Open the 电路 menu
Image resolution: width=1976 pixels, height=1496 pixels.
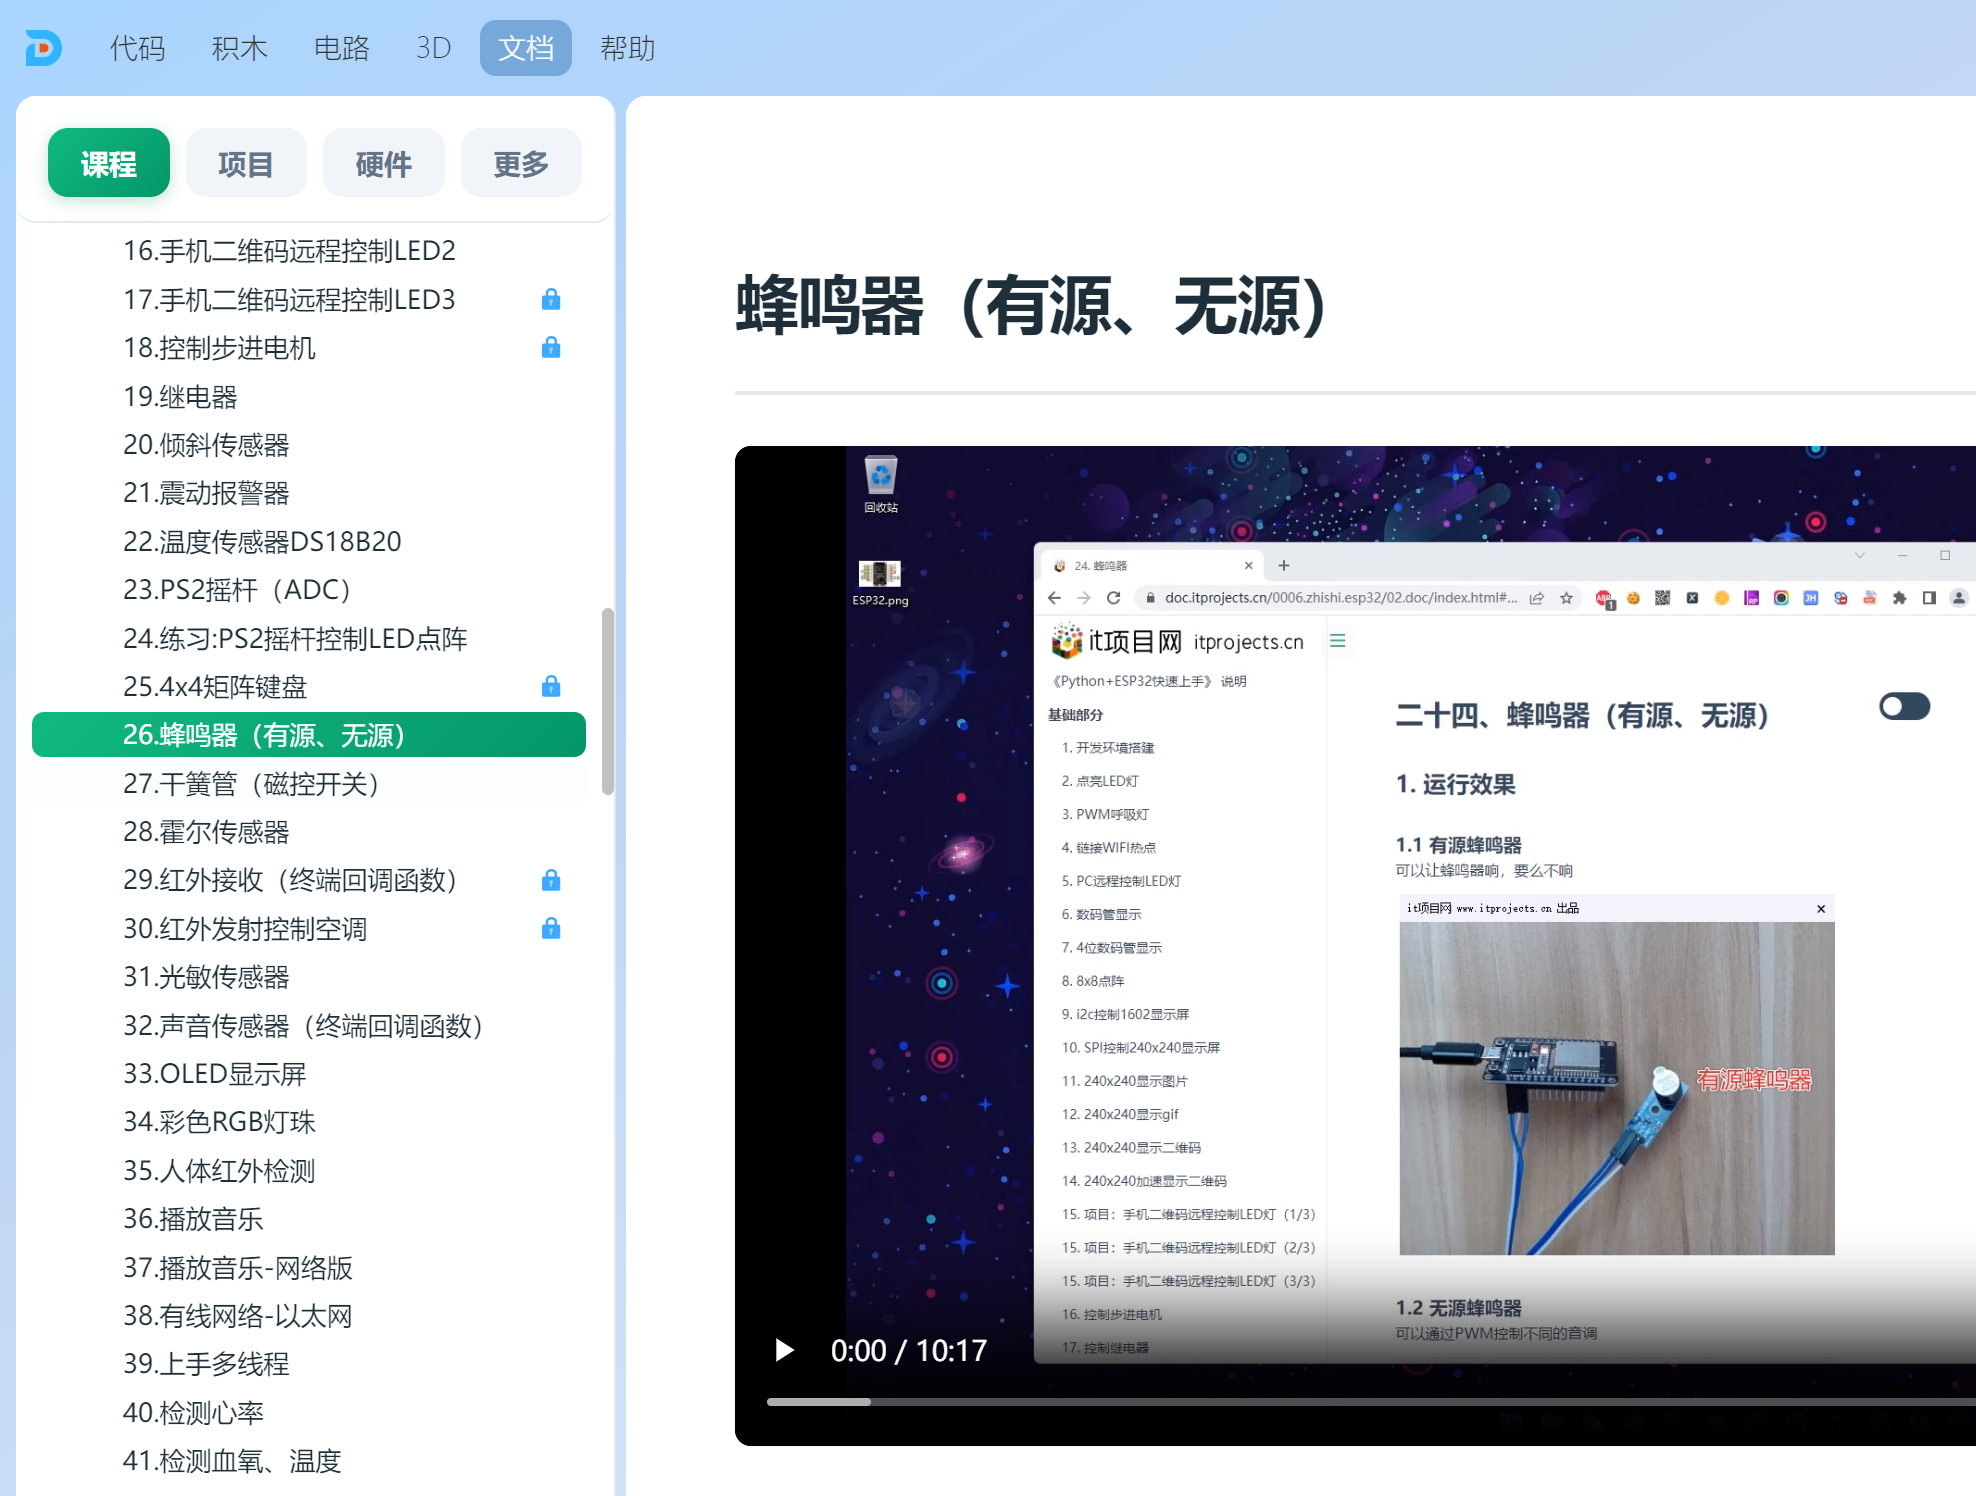(x=342, y=48)
